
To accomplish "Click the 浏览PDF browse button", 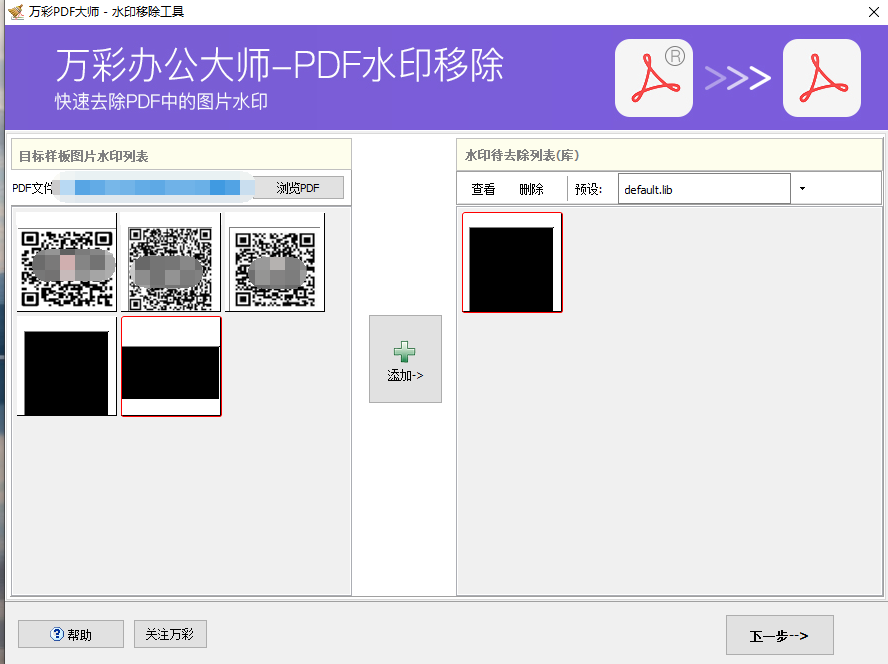I will click(298, 188).
